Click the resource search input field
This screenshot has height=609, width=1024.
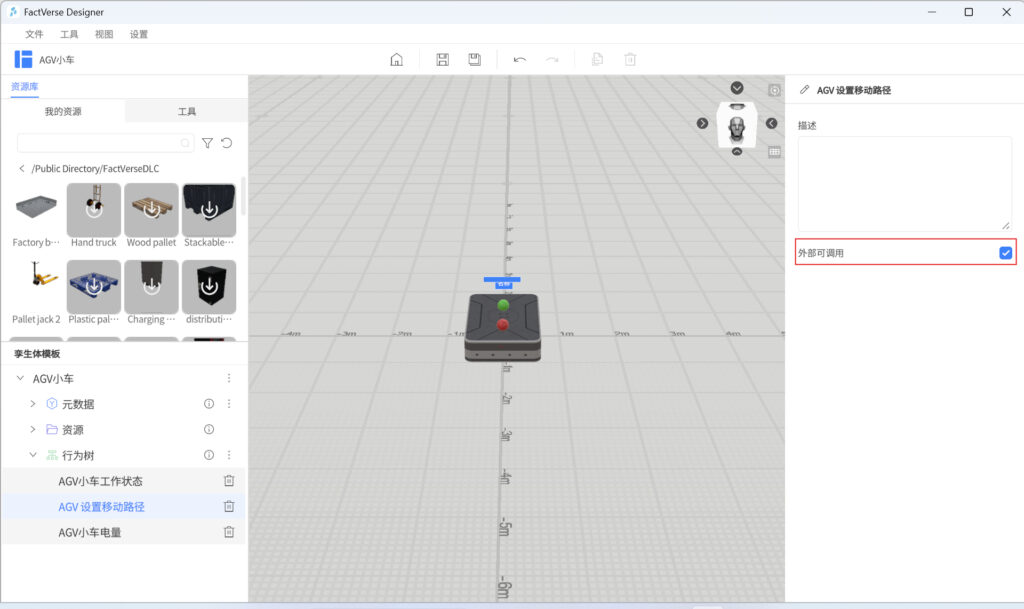coord(104,143)
